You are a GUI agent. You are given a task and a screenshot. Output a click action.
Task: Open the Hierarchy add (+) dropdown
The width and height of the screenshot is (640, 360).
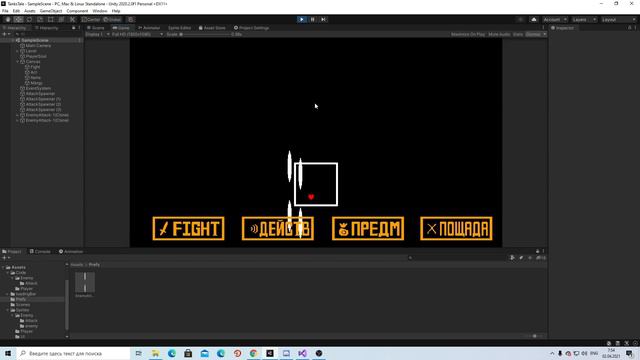click(x=5, y=34)
